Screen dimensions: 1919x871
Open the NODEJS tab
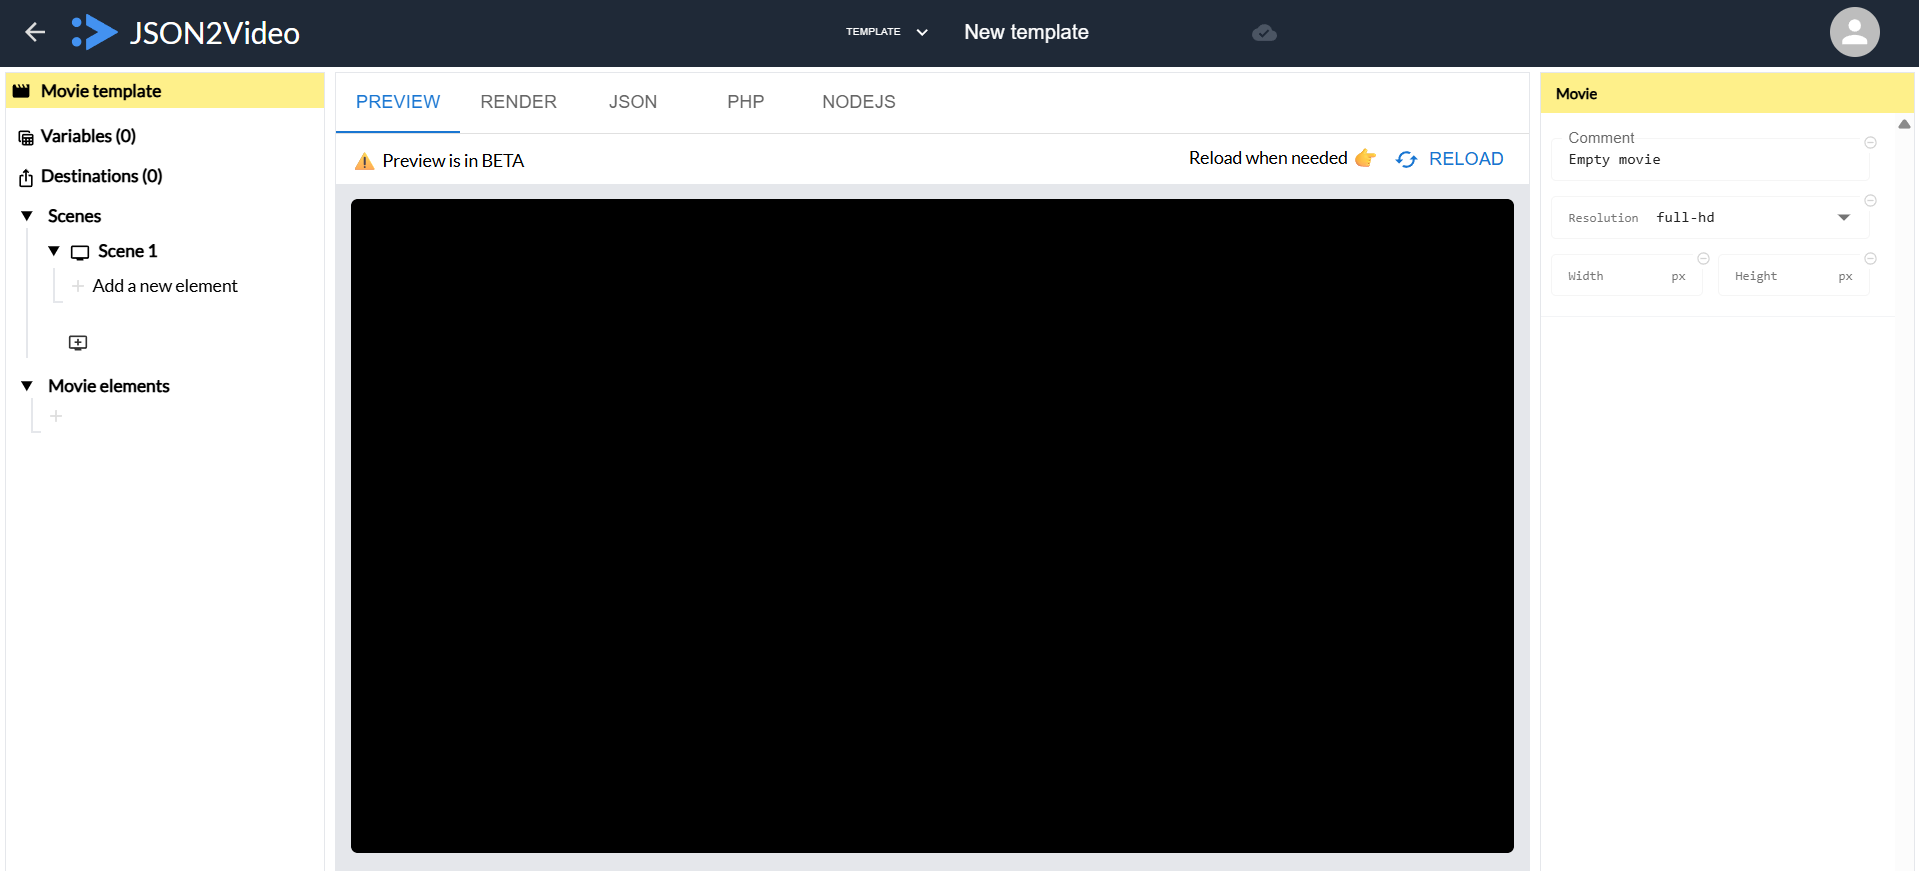[x=859, y=102]
